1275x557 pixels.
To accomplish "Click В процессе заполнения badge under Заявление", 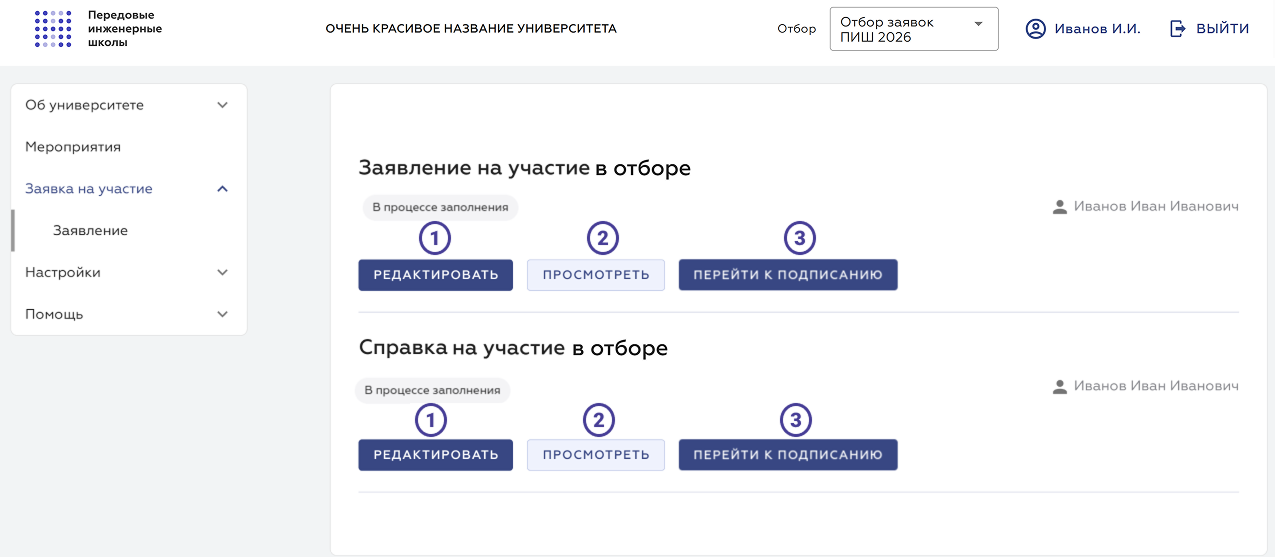I will coord(440,208).
